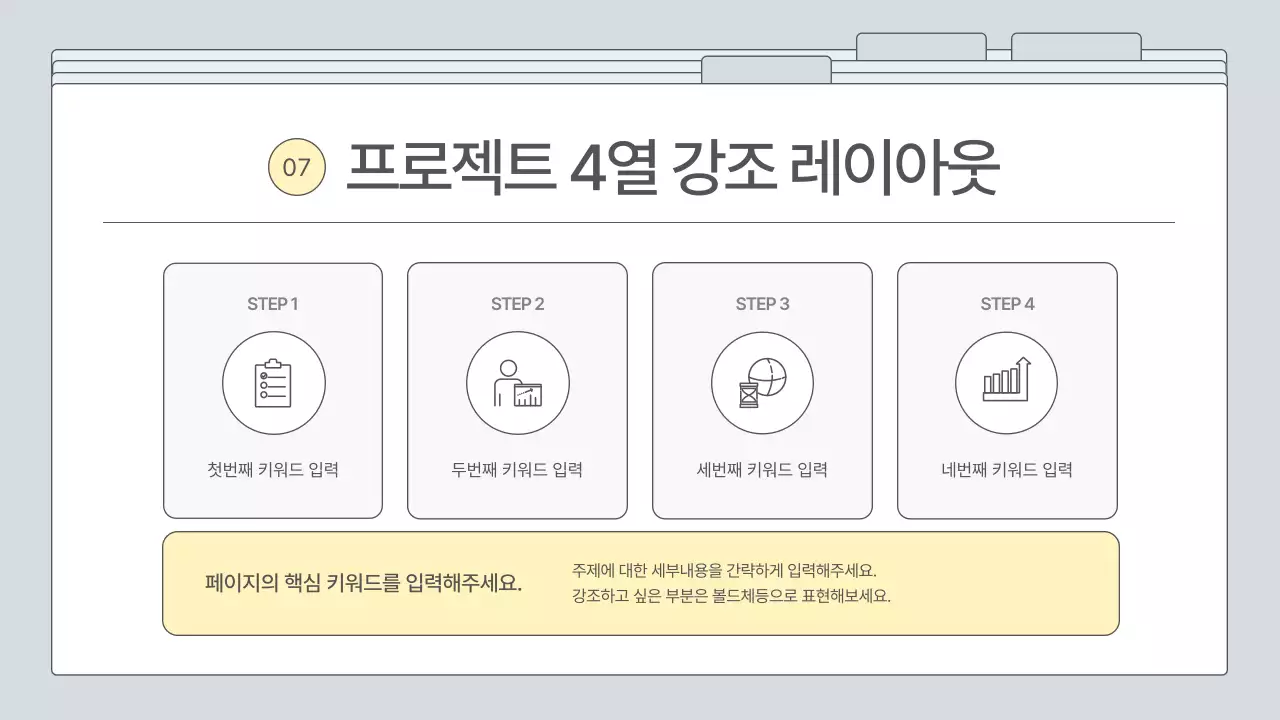Open the center folder tab above the page
1280x720 pixels.
[x=766, y=68]
